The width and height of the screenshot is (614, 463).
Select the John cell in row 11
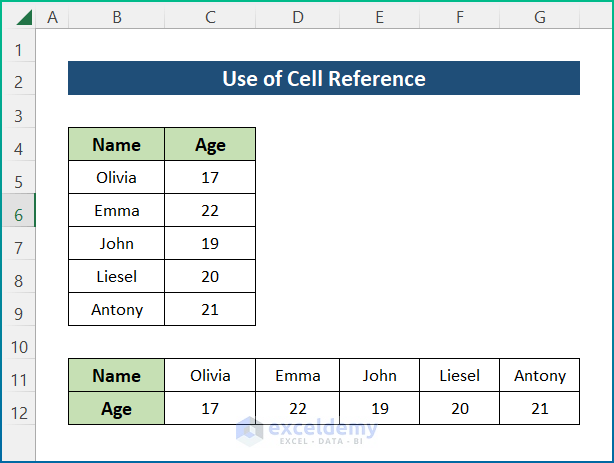380,376
